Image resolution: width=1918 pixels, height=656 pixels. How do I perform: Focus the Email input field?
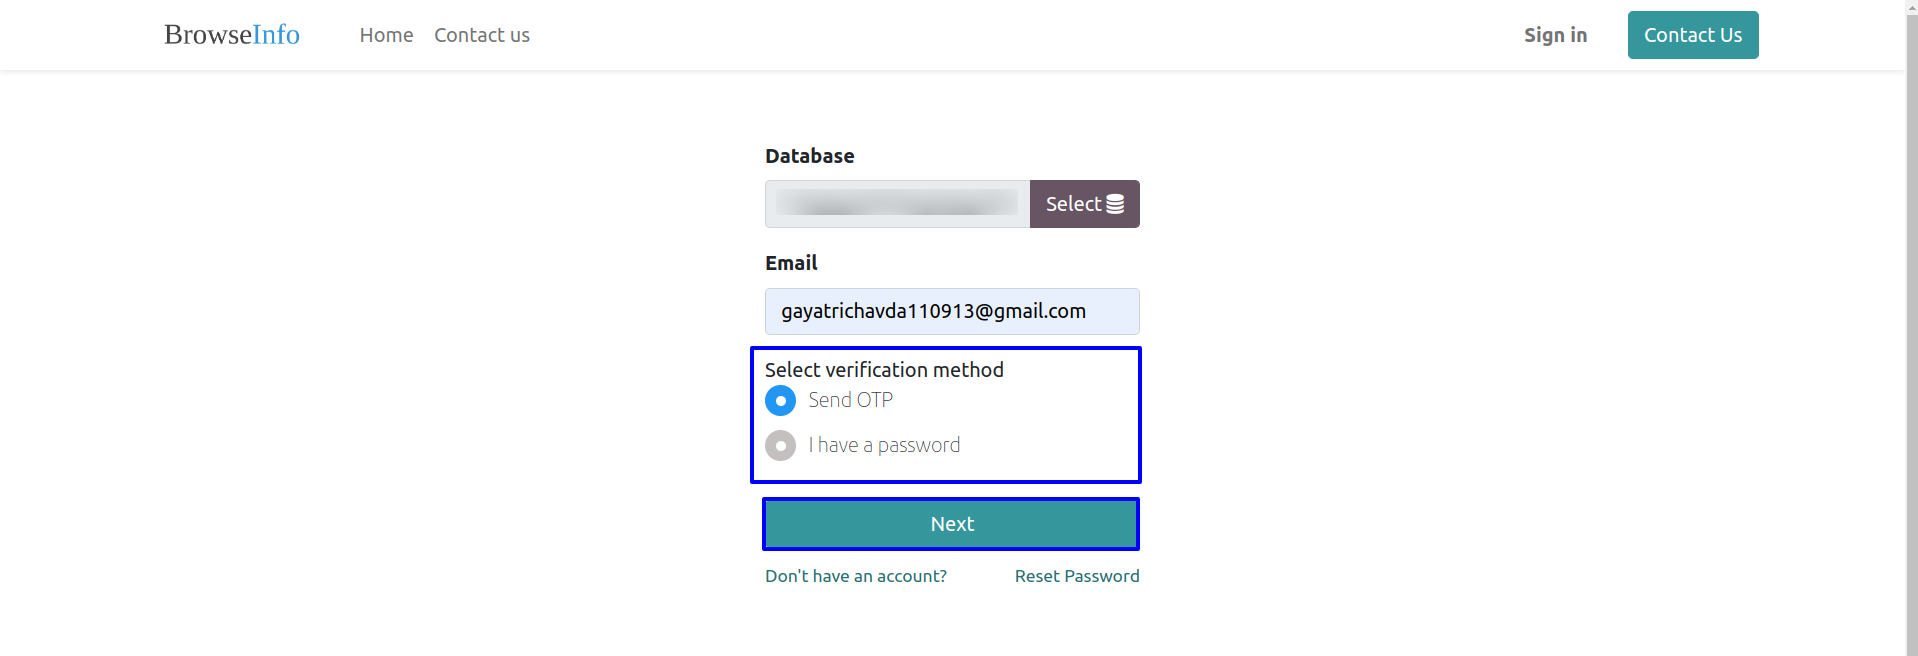pos(952,311)
